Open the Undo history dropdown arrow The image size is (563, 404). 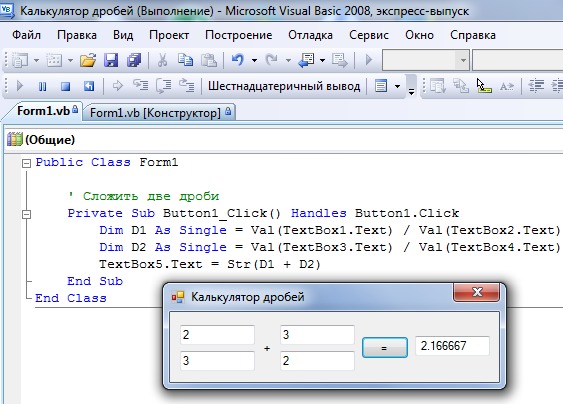(x=254, y=60)
